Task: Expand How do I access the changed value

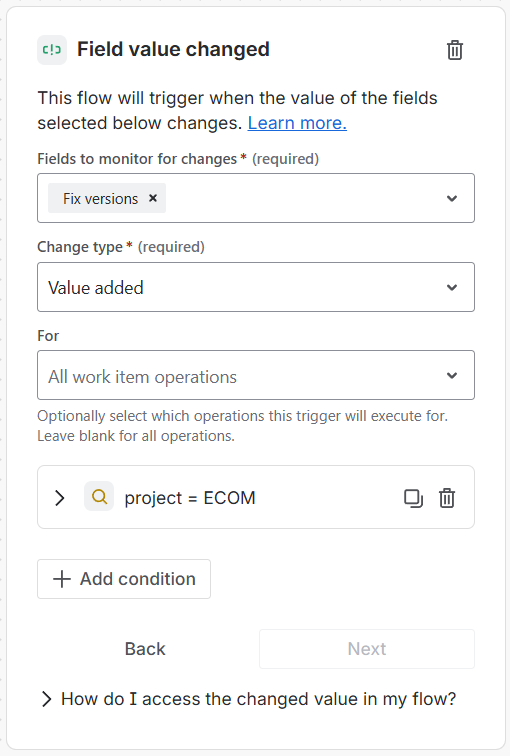Action: [x=249, y=699]
